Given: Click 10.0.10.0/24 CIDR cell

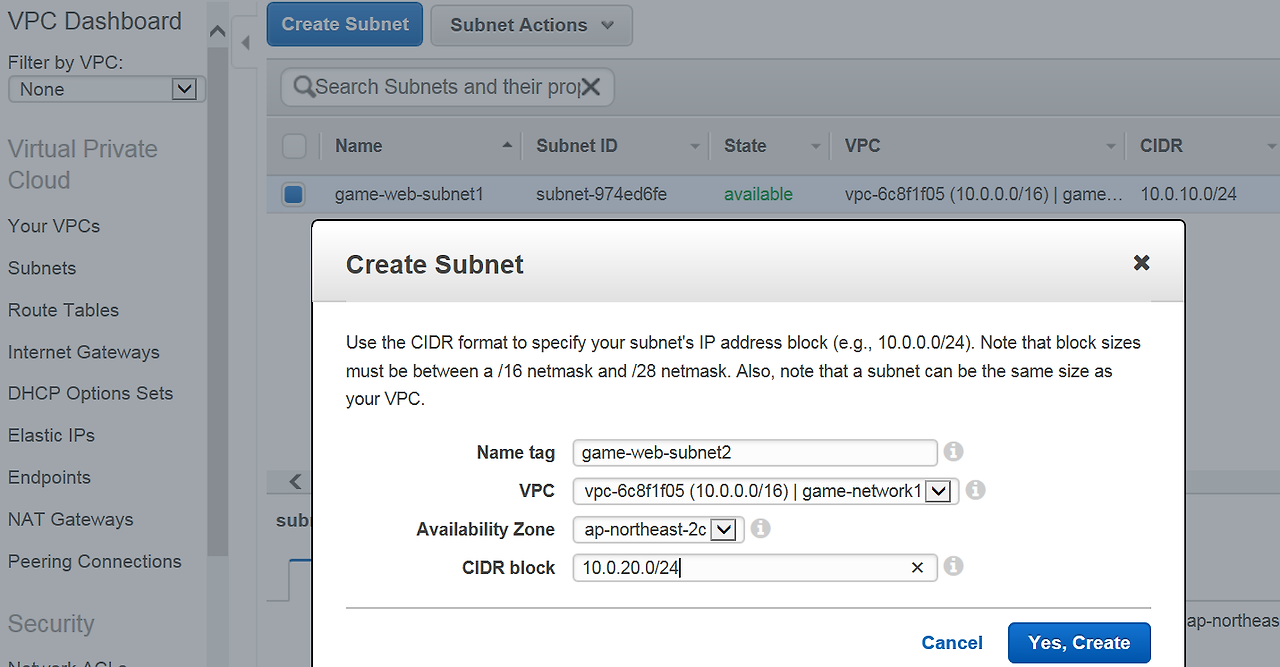Looking at the screenshot, I should (x=1188, y=194).
